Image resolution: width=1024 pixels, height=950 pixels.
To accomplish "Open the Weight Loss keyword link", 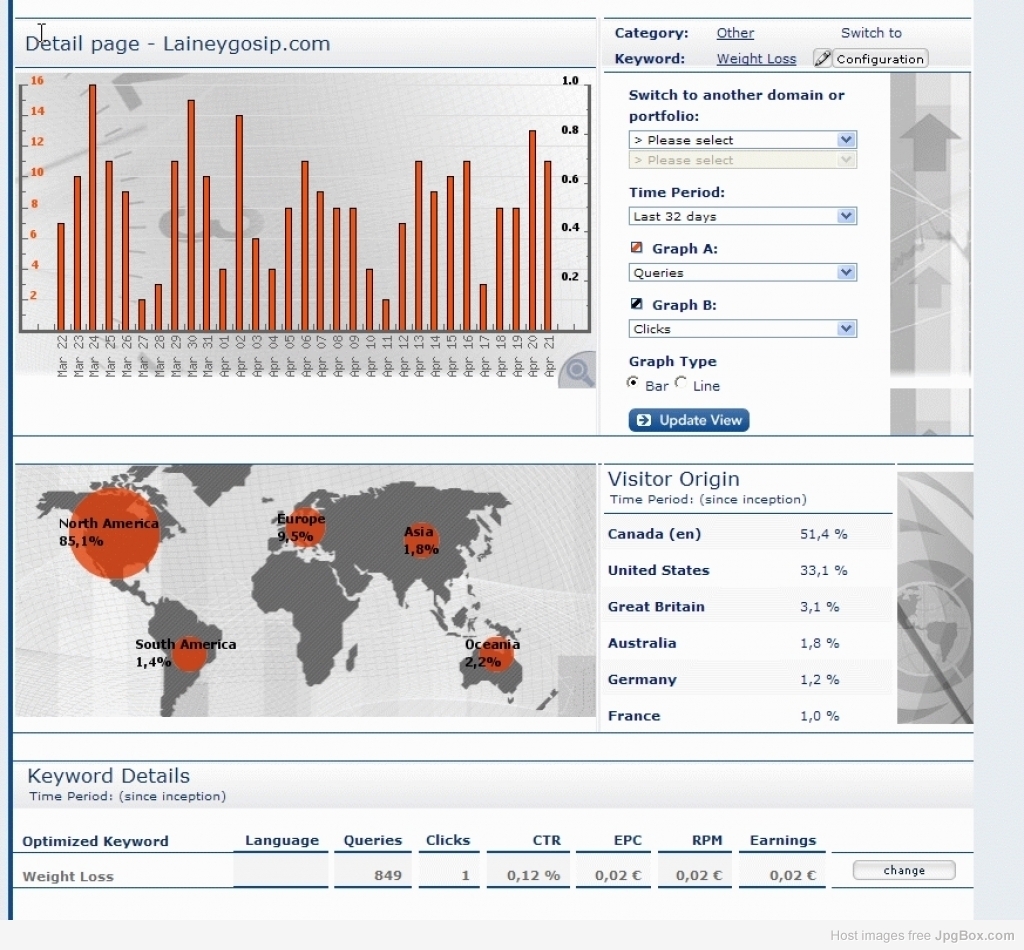I will (756, 59).
